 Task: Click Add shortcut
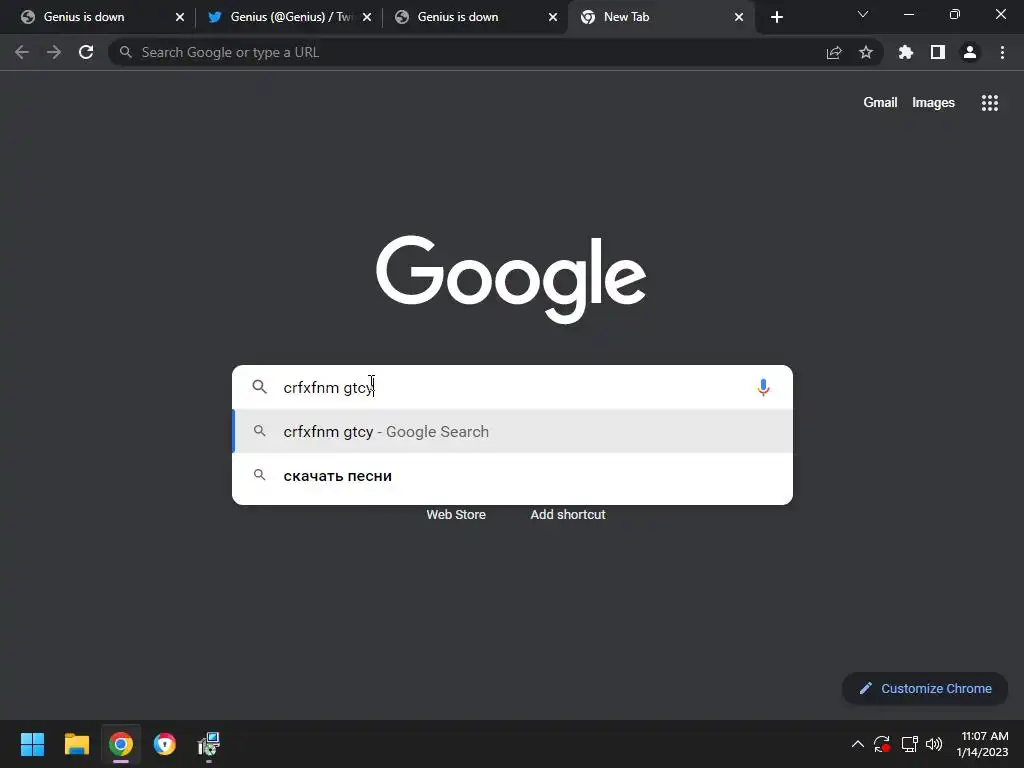[x=568, y=515]
